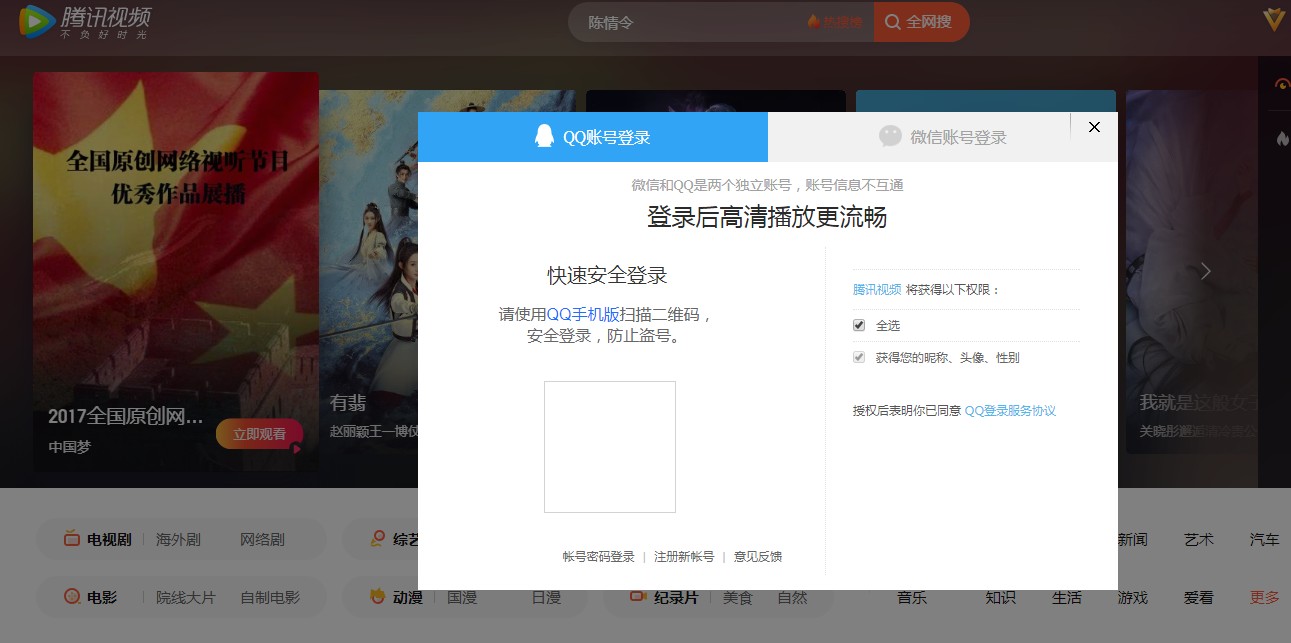Click the TV series category icon
Screen dimensions: 1291x643
click(x=72, y=539)
